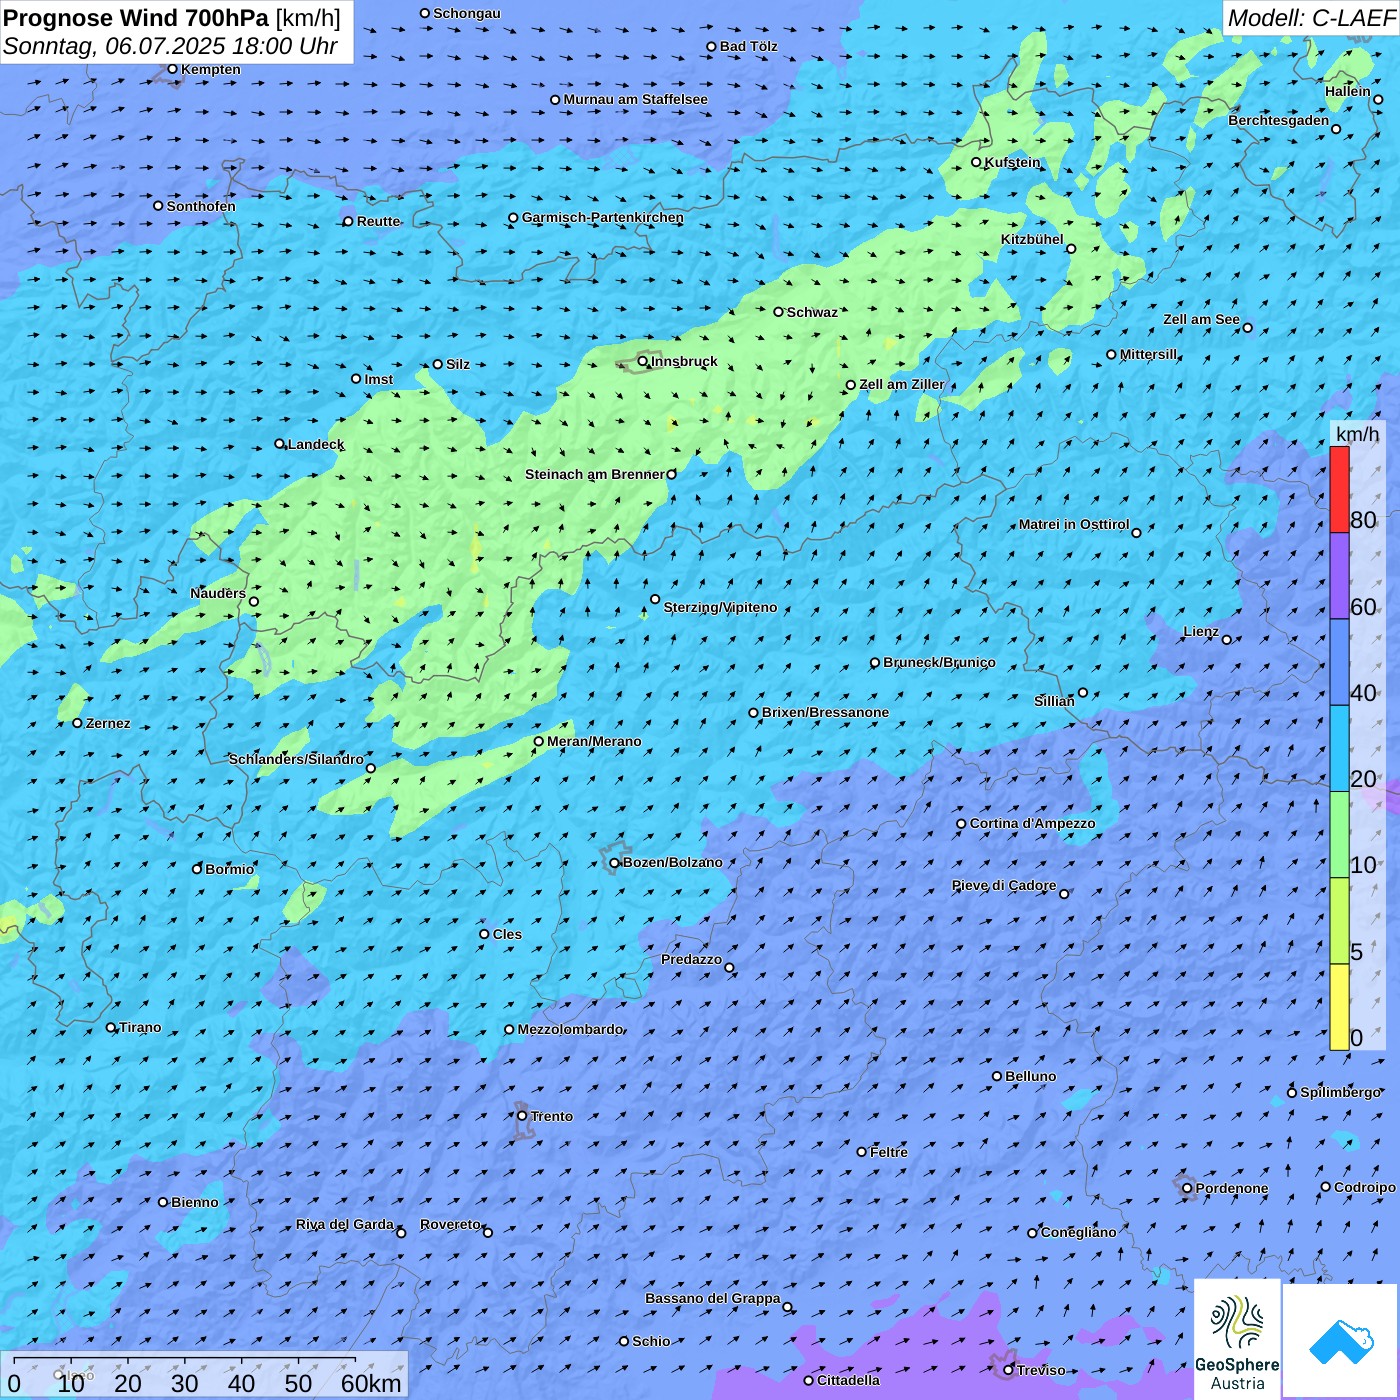This screenshot has height=1400, width=1400.
Task: Click the 'Predazzo' label
Action: pyautogui.click(x=691, y=959)
